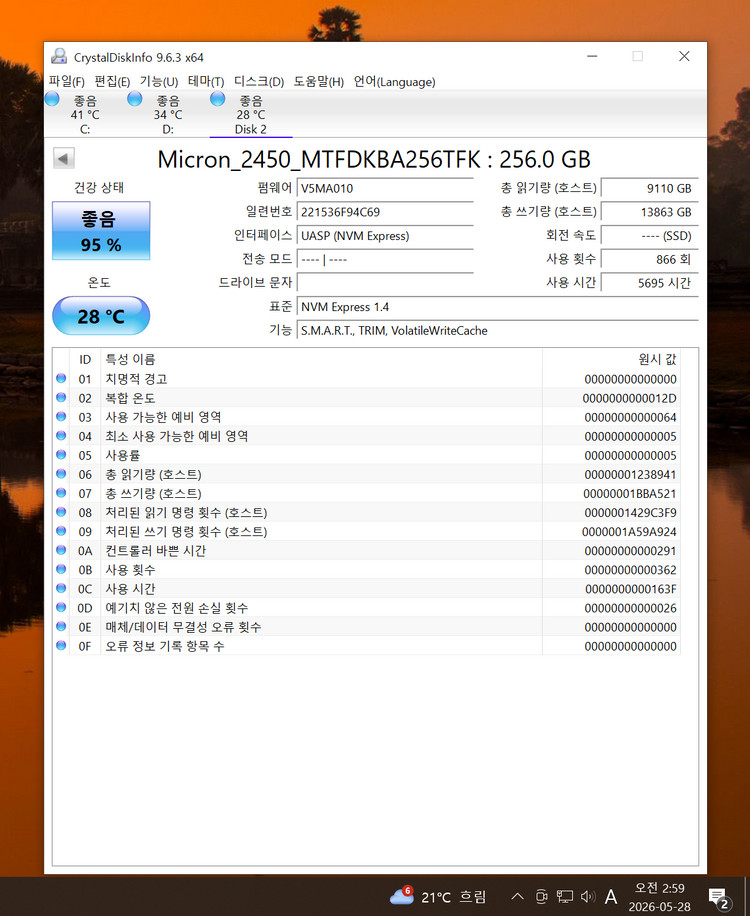Screen dimensions: 750x916
Task: Click total host writes value 13863 GB
Action: tap(650, 211)
